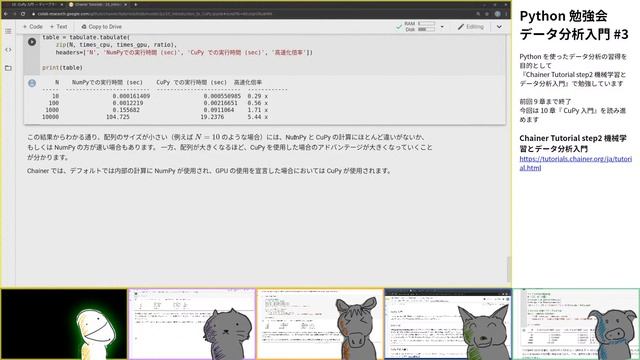Image resolution: width=640 pixels, height=360 pixels.
Task: Go back in the browser
Action: [x=6, y=13]
